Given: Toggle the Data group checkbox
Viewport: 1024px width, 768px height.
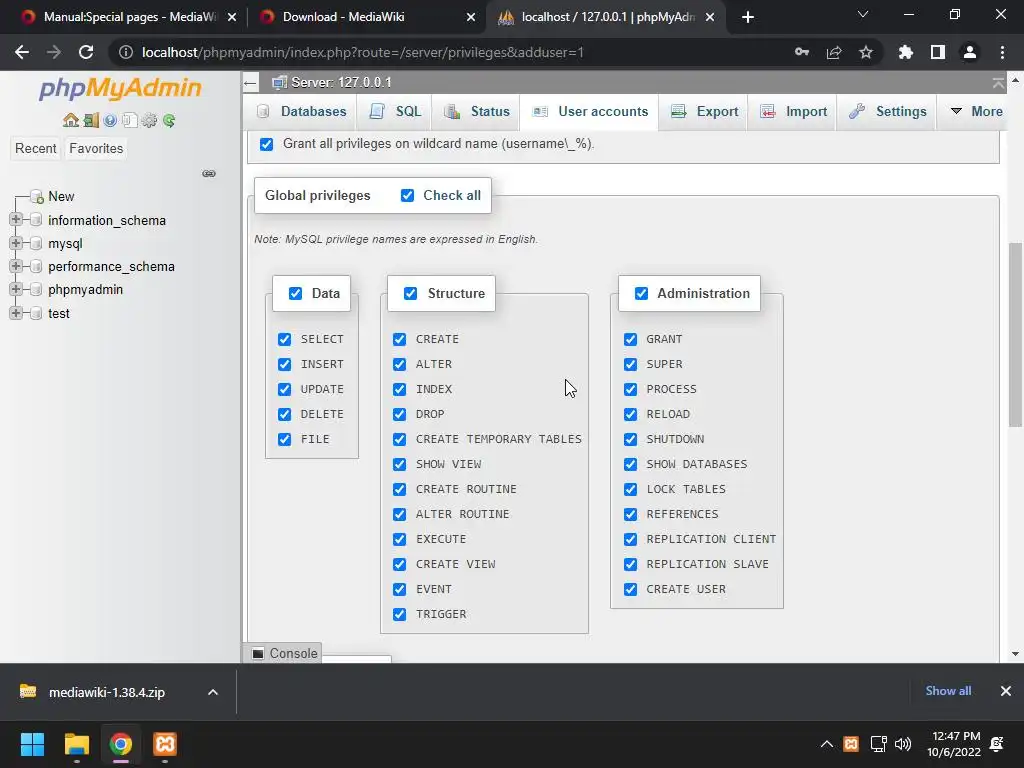Looking at the screenshot, I should point(295,293).
